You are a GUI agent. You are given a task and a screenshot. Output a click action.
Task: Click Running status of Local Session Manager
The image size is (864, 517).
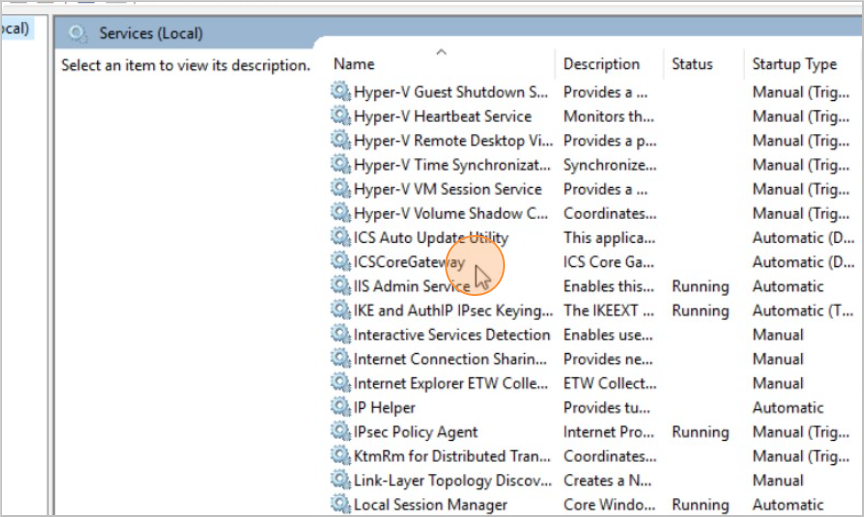point(700,504)
